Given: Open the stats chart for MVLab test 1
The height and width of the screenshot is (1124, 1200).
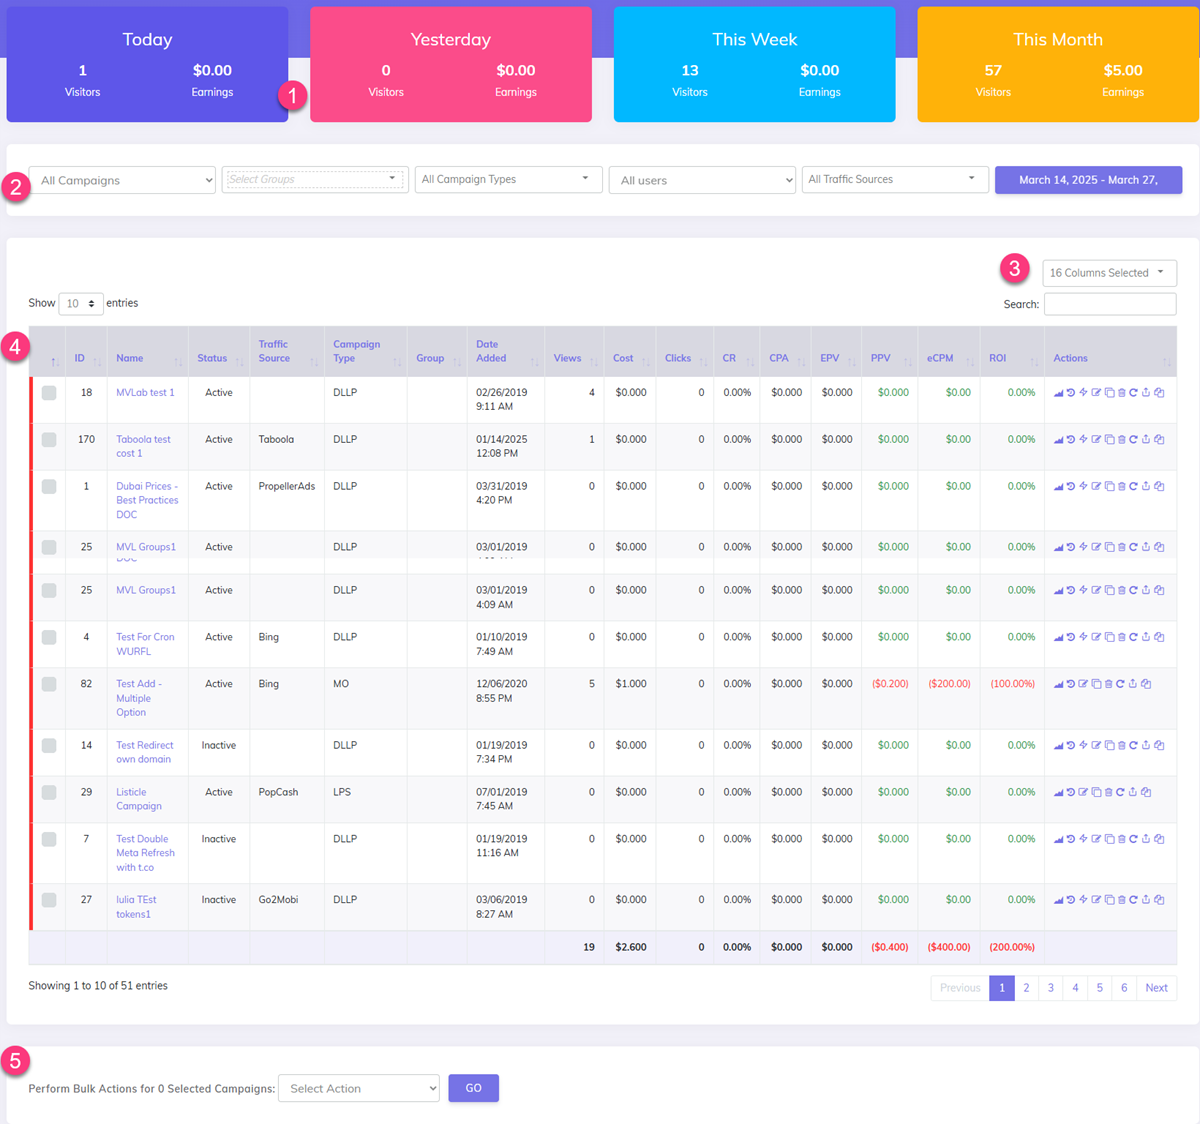Looking at the screenshot, I should (x=1060, y=392).
